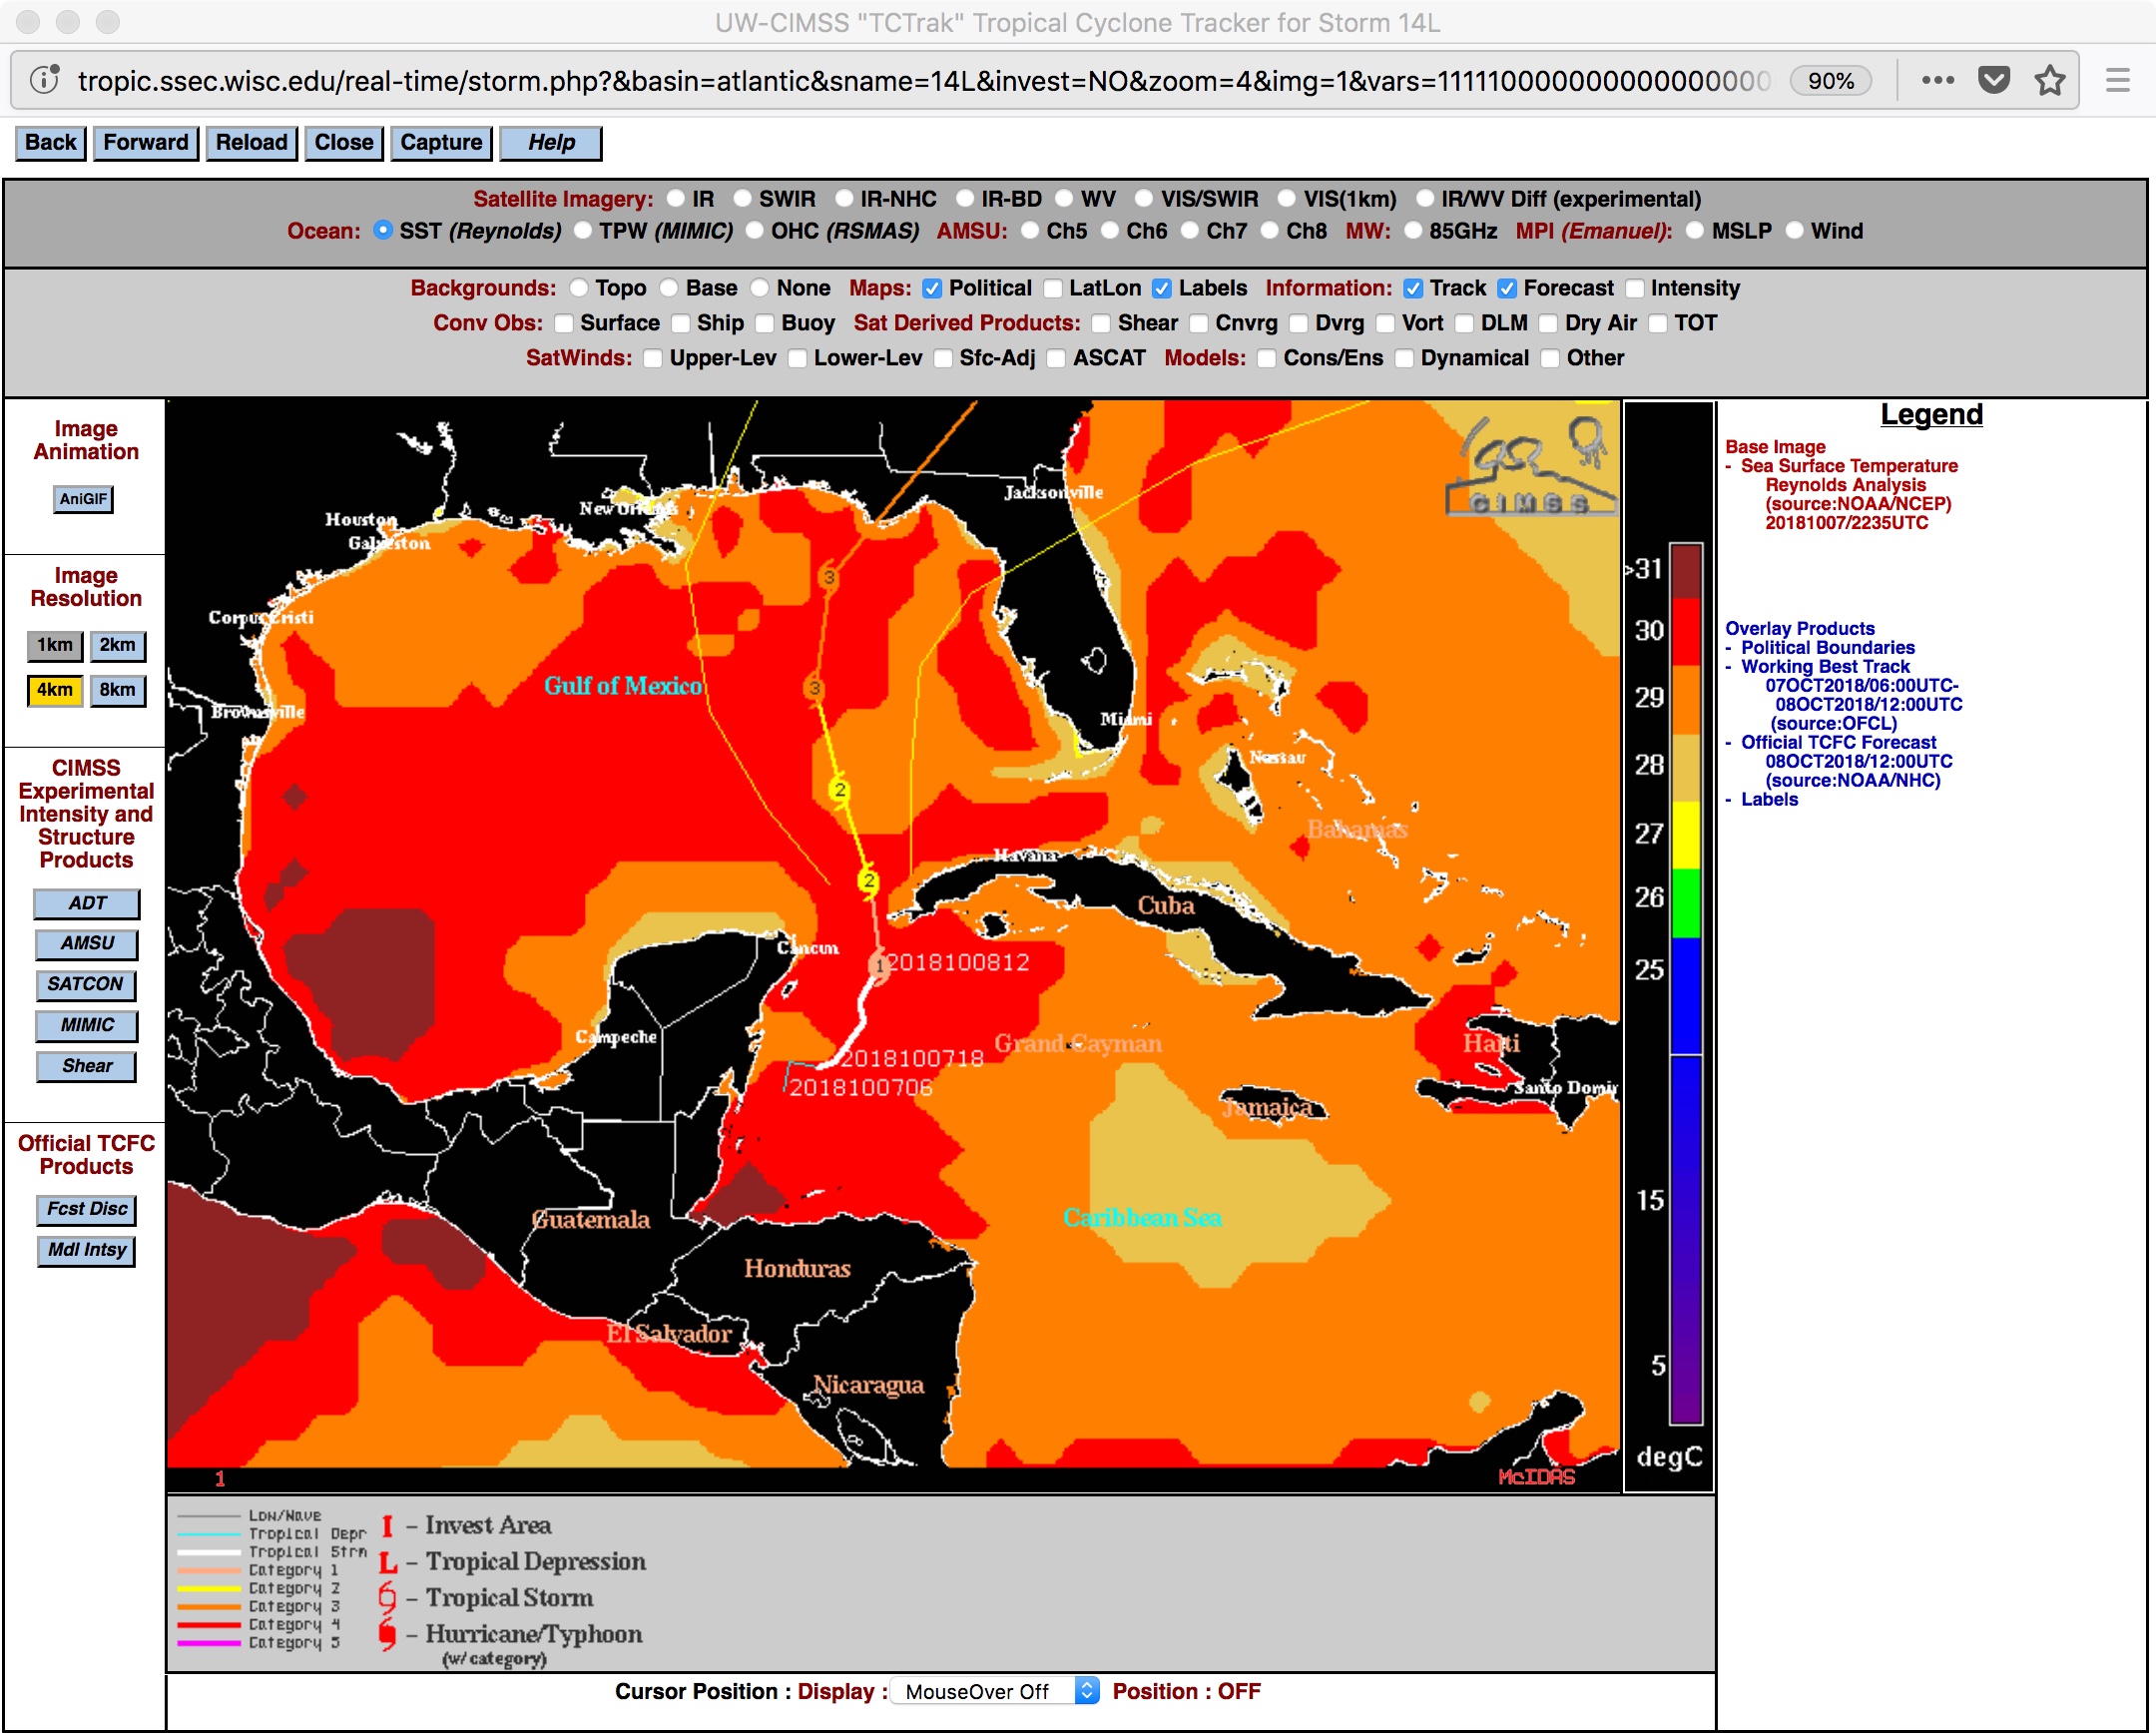The image size is (2156, 1735).
Task: Click the 90% zoom level indicator
Action: pyautogui.click(x=1831, y=81)
